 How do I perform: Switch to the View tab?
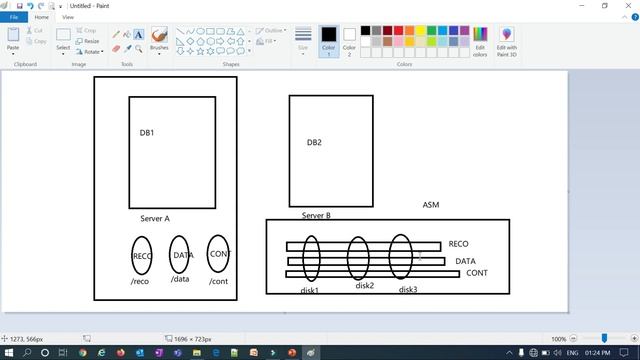click(x=68, y=17)
